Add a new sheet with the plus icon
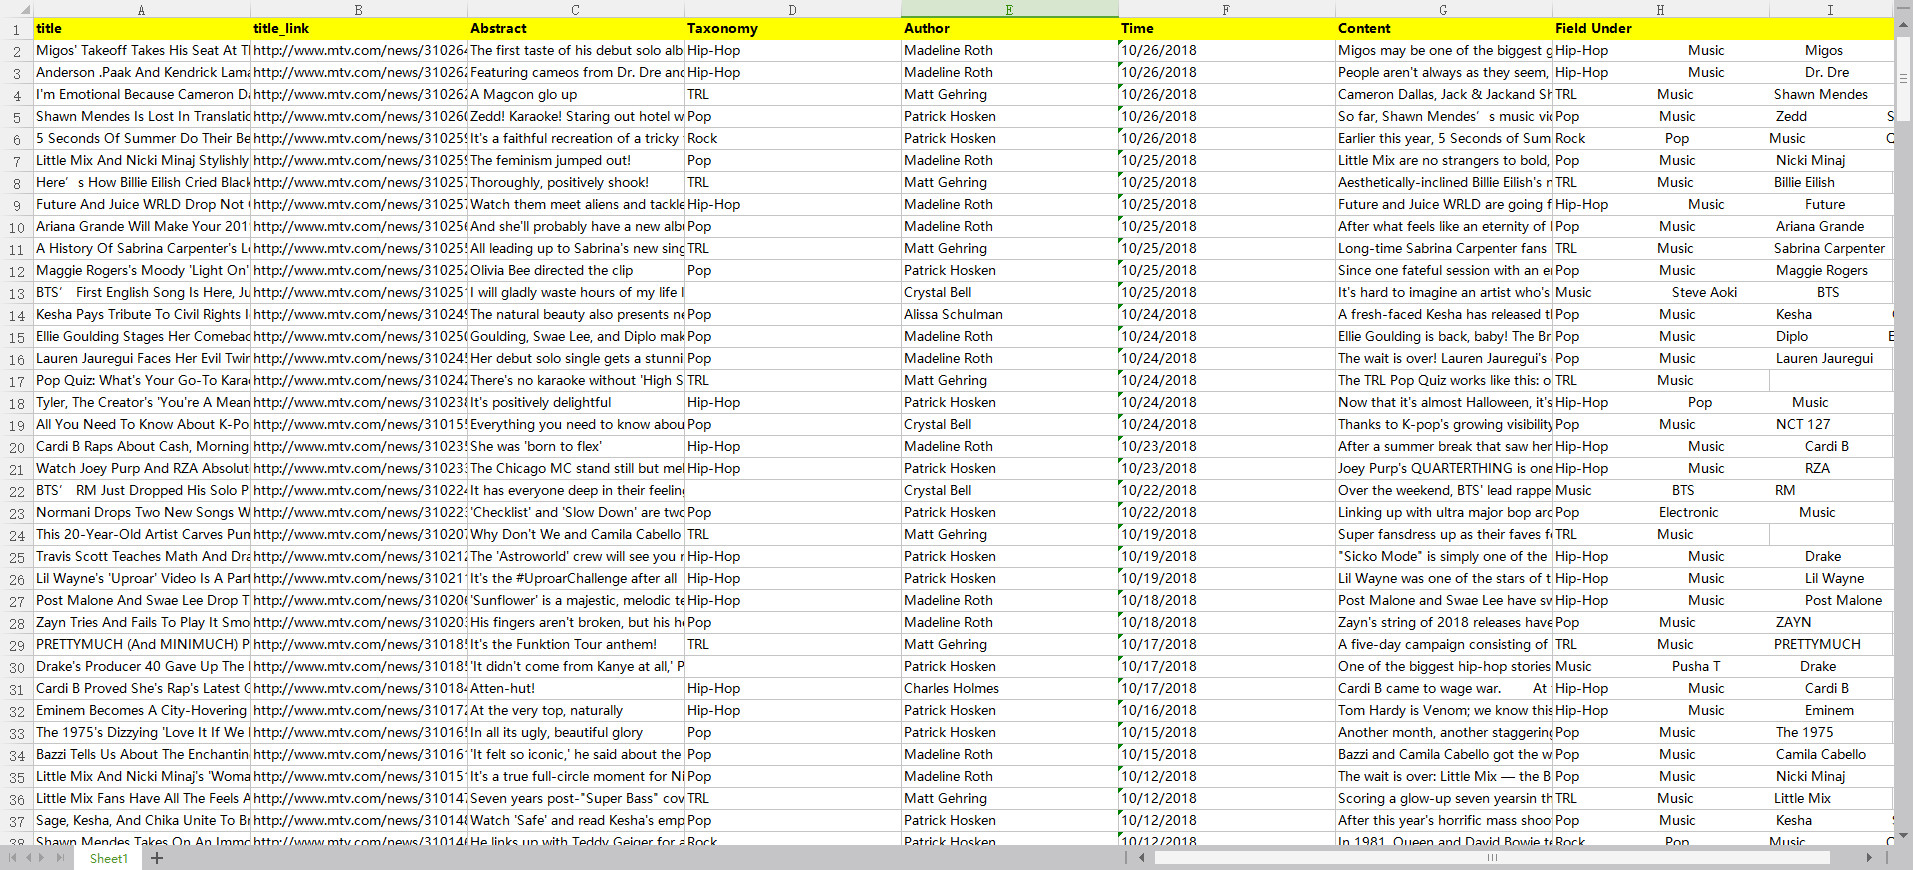Viewport: 1913px width, 870px height. (157, 858)
